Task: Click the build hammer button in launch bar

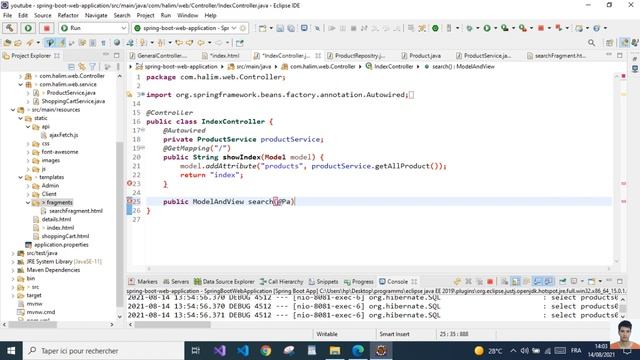Action: [x=10, y=28]
